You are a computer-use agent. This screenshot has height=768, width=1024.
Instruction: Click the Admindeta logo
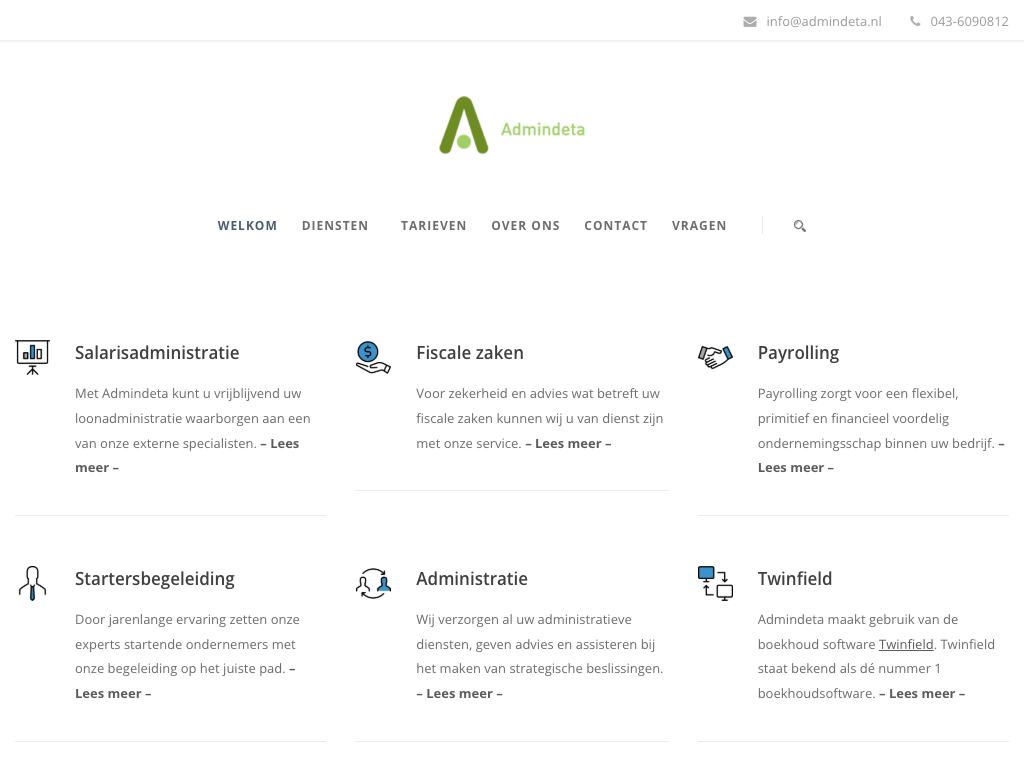512,125
